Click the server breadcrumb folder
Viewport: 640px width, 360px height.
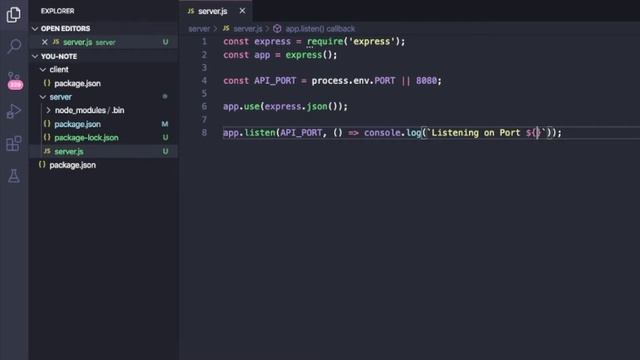(199, 29)
